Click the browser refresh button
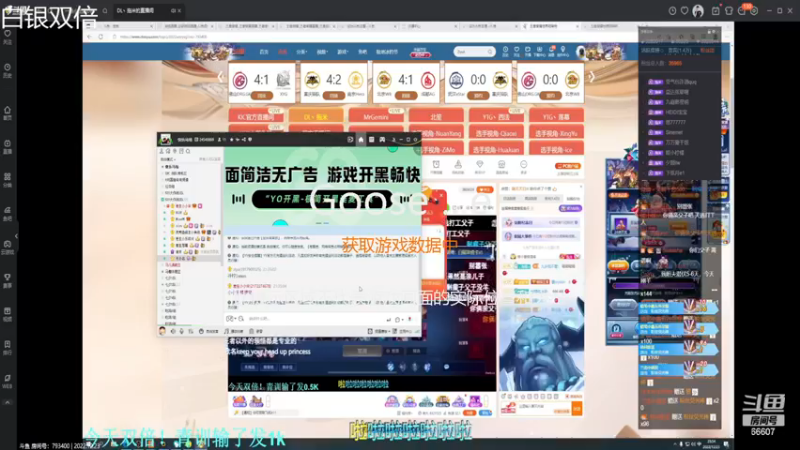800x450 pixels. [x=101, y=37]
